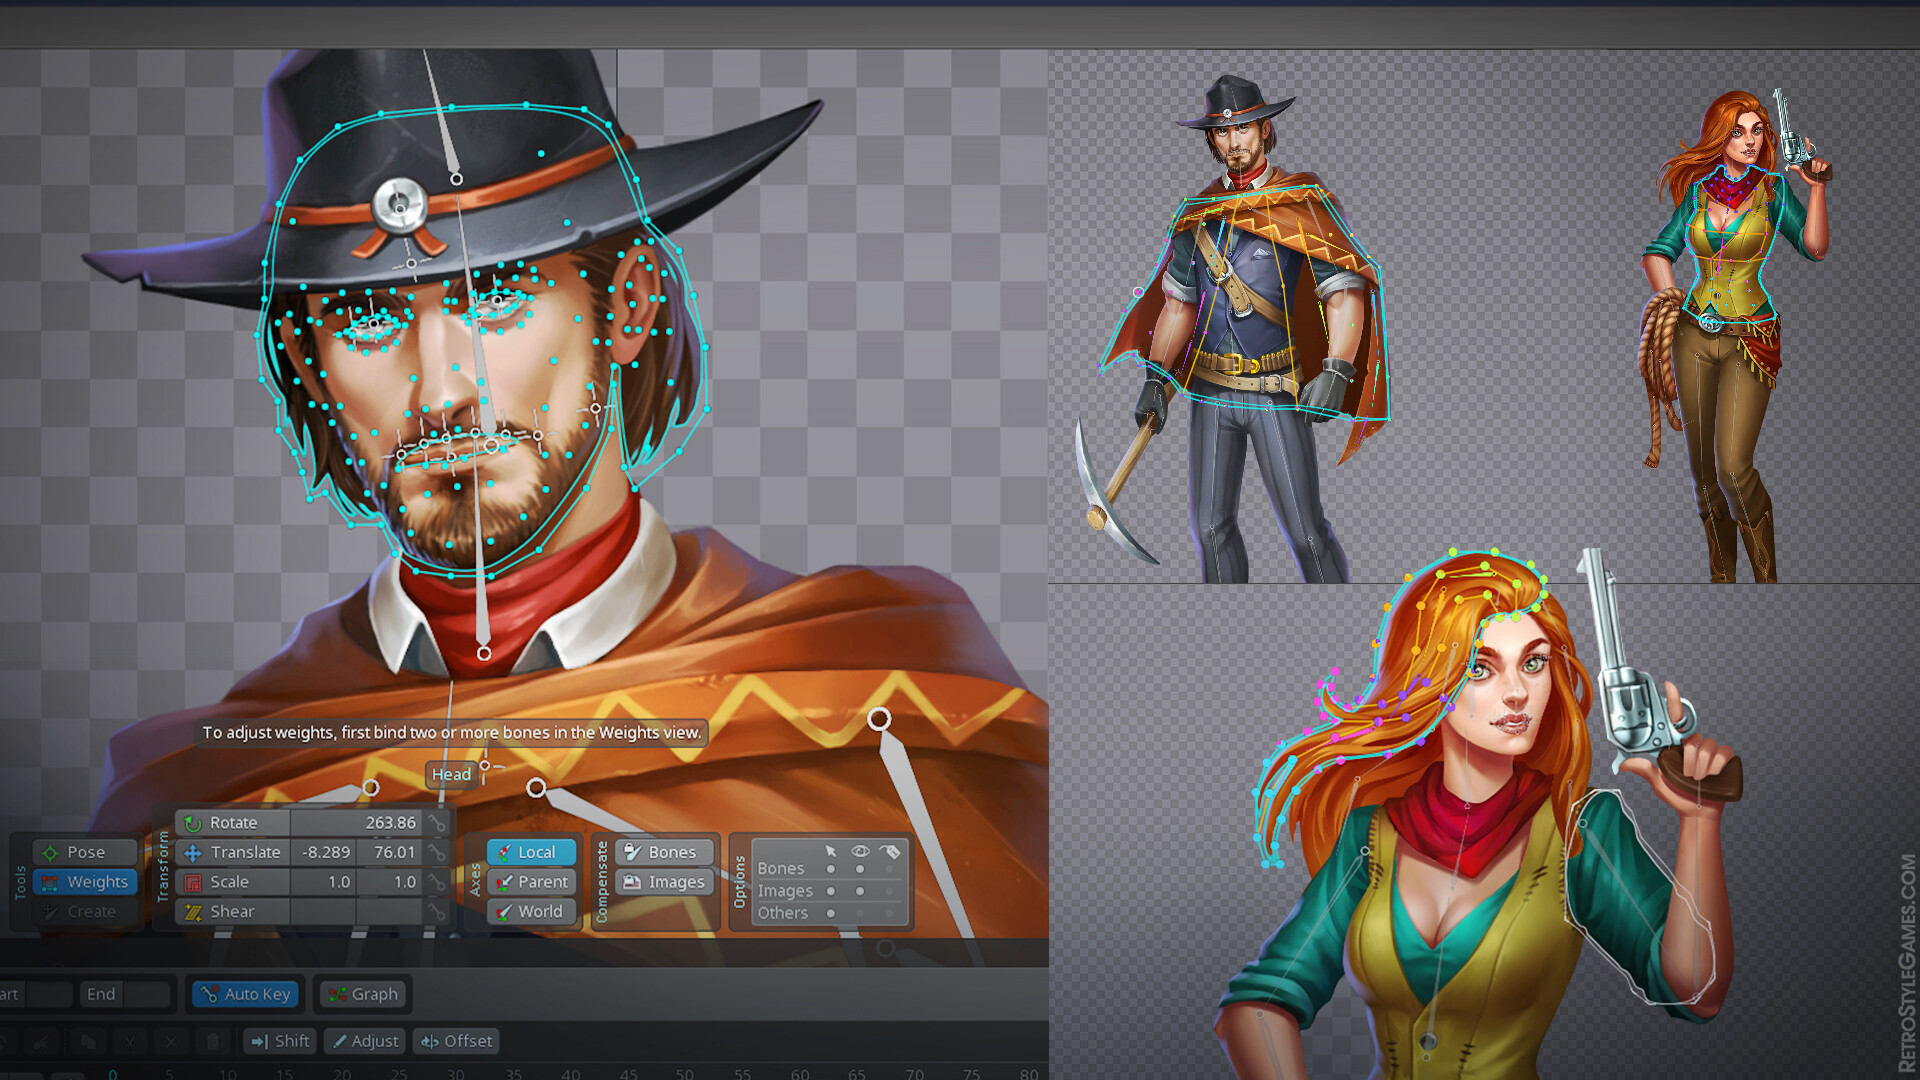Screen dimensions: 1920x1080
Task: Toggle the Bones visibility dot in Options
Action: click(x=860, y=868)
